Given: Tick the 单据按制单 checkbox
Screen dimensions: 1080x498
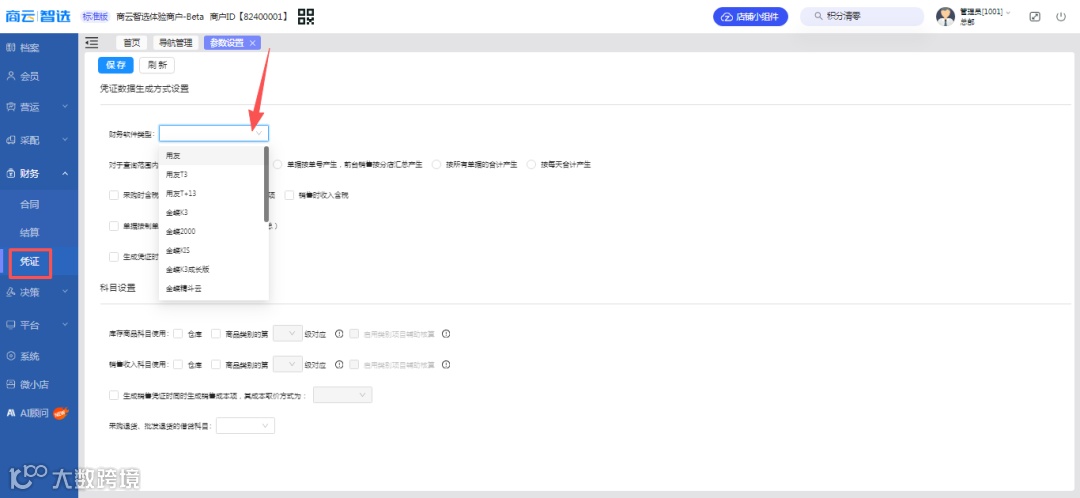Looking at the screenshot, I should click(x=114, y=226).
